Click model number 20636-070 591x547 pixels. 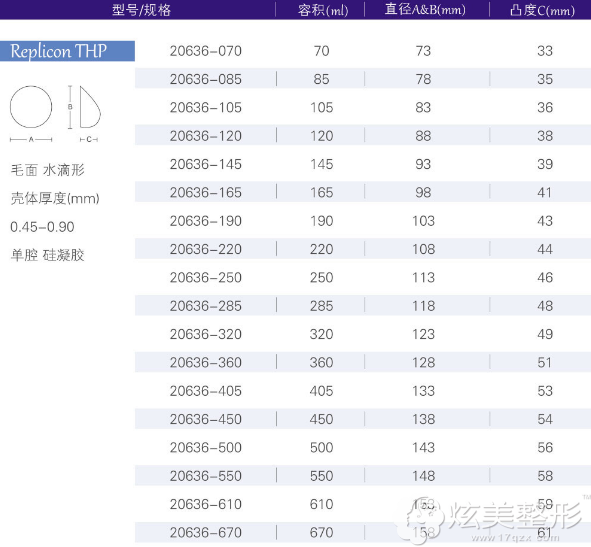(x=205, y=51)
